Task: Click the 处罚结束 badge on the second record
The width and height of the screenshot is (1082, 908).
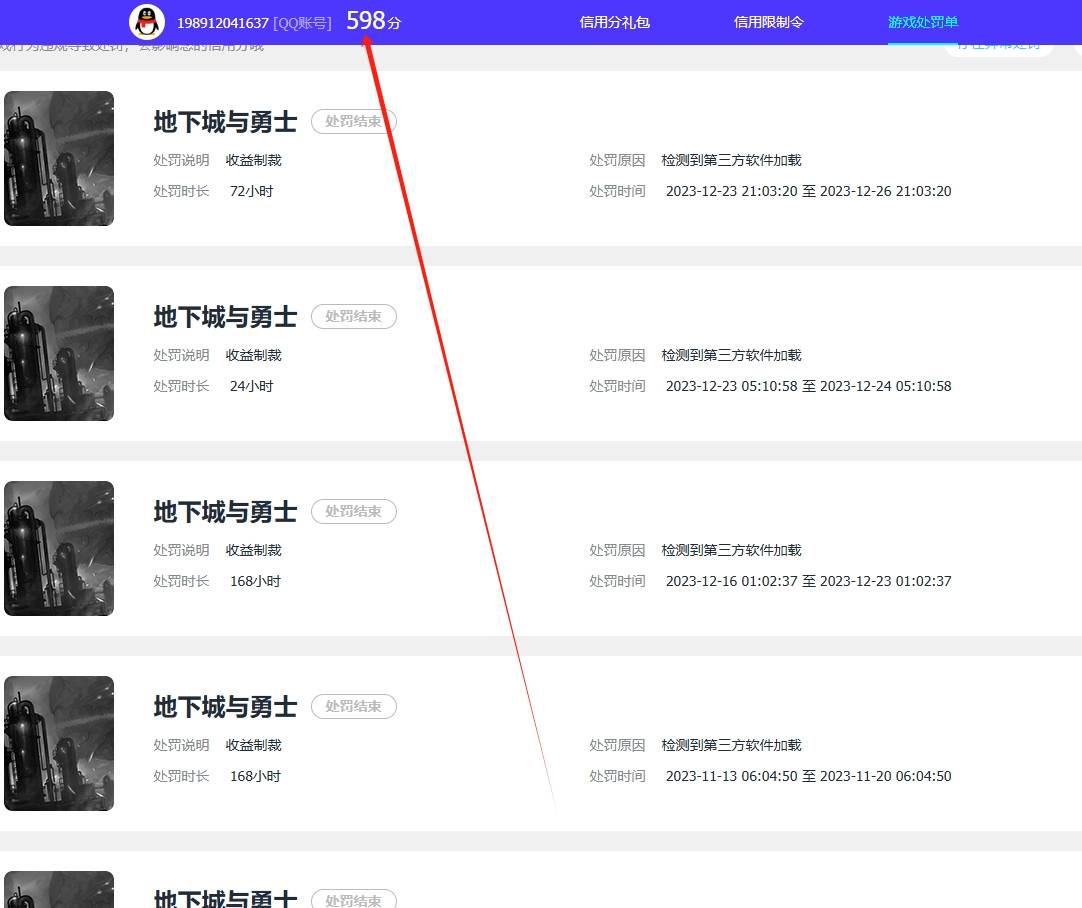Action: [x=354, y=316]
